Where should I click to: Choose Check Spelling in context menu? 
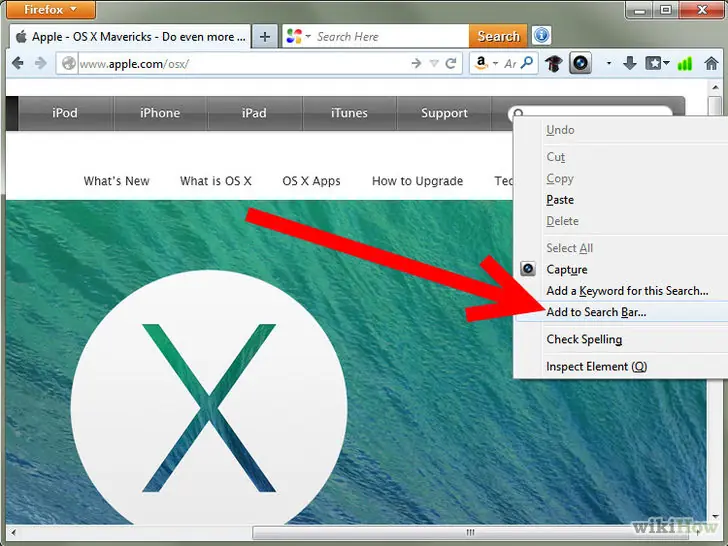point(621,339)
